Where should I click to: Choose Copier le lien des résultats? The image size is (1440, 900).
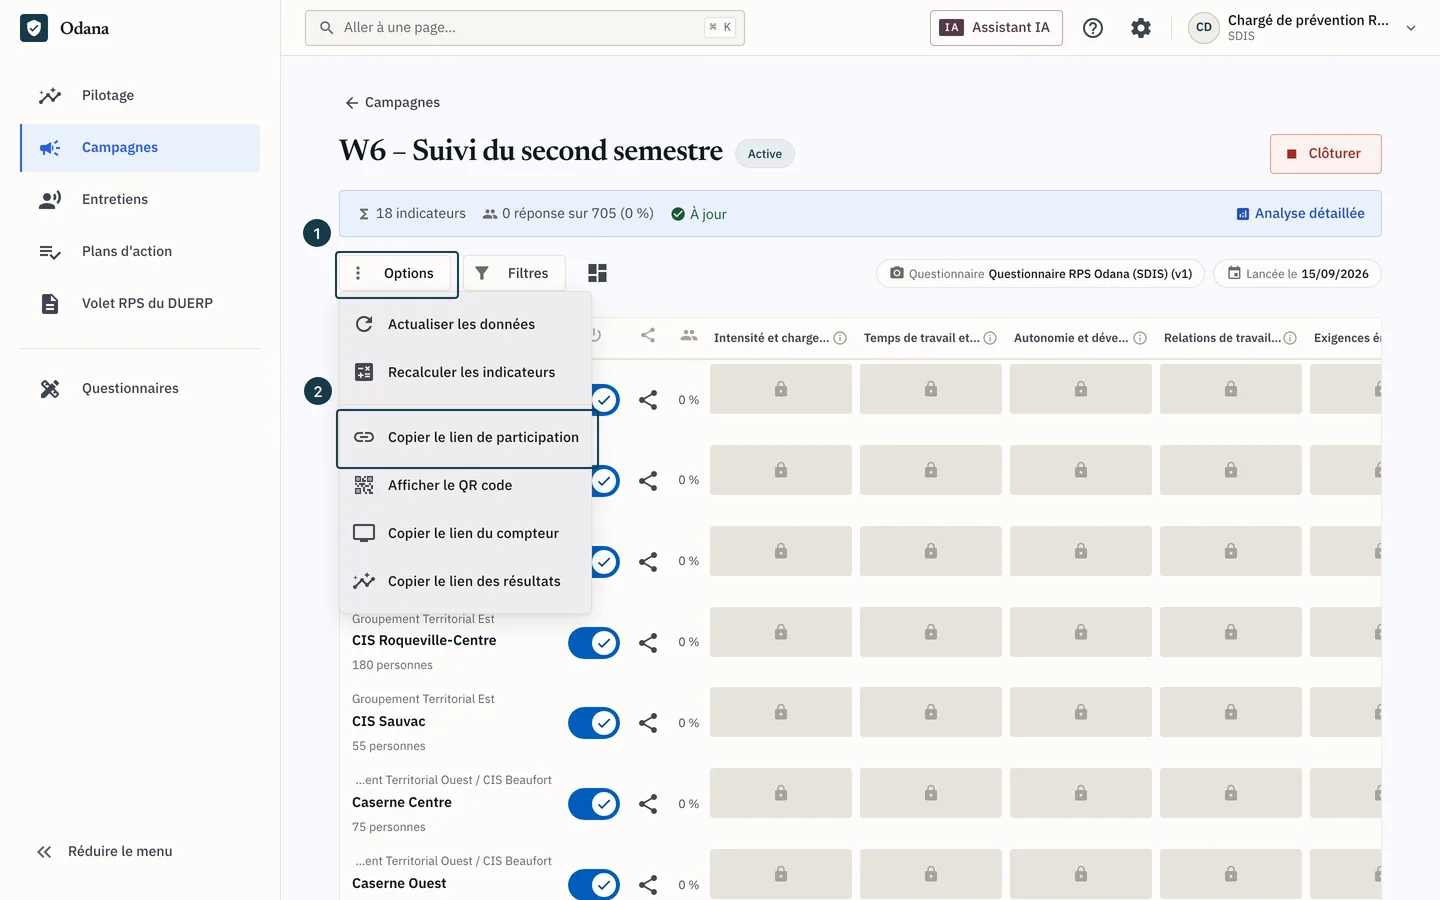point(465,581)
